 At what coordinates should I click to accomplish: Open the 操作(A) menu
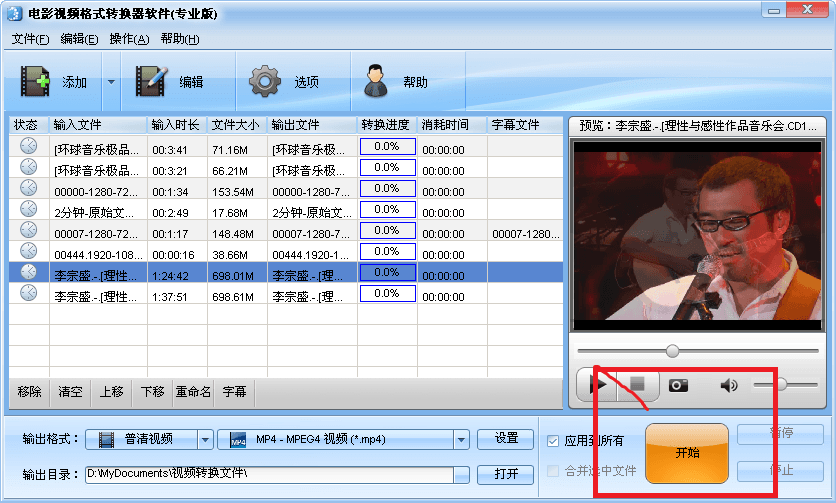[129, 39]
